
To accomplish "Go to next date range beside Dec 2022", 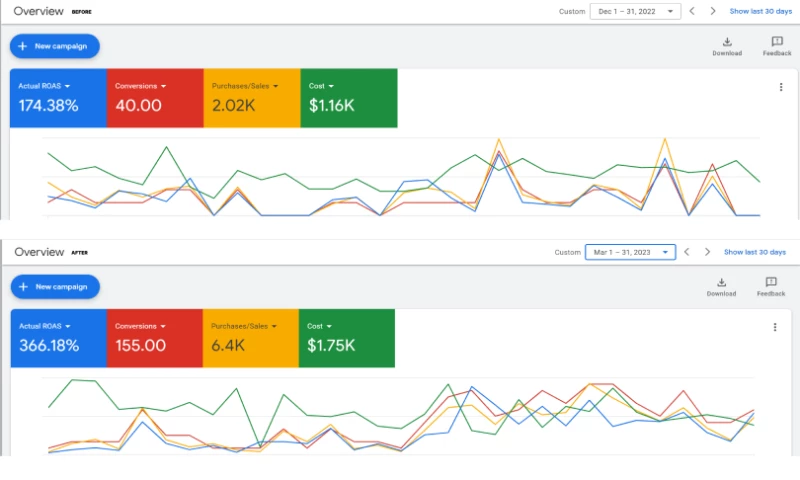I will 713,11.
